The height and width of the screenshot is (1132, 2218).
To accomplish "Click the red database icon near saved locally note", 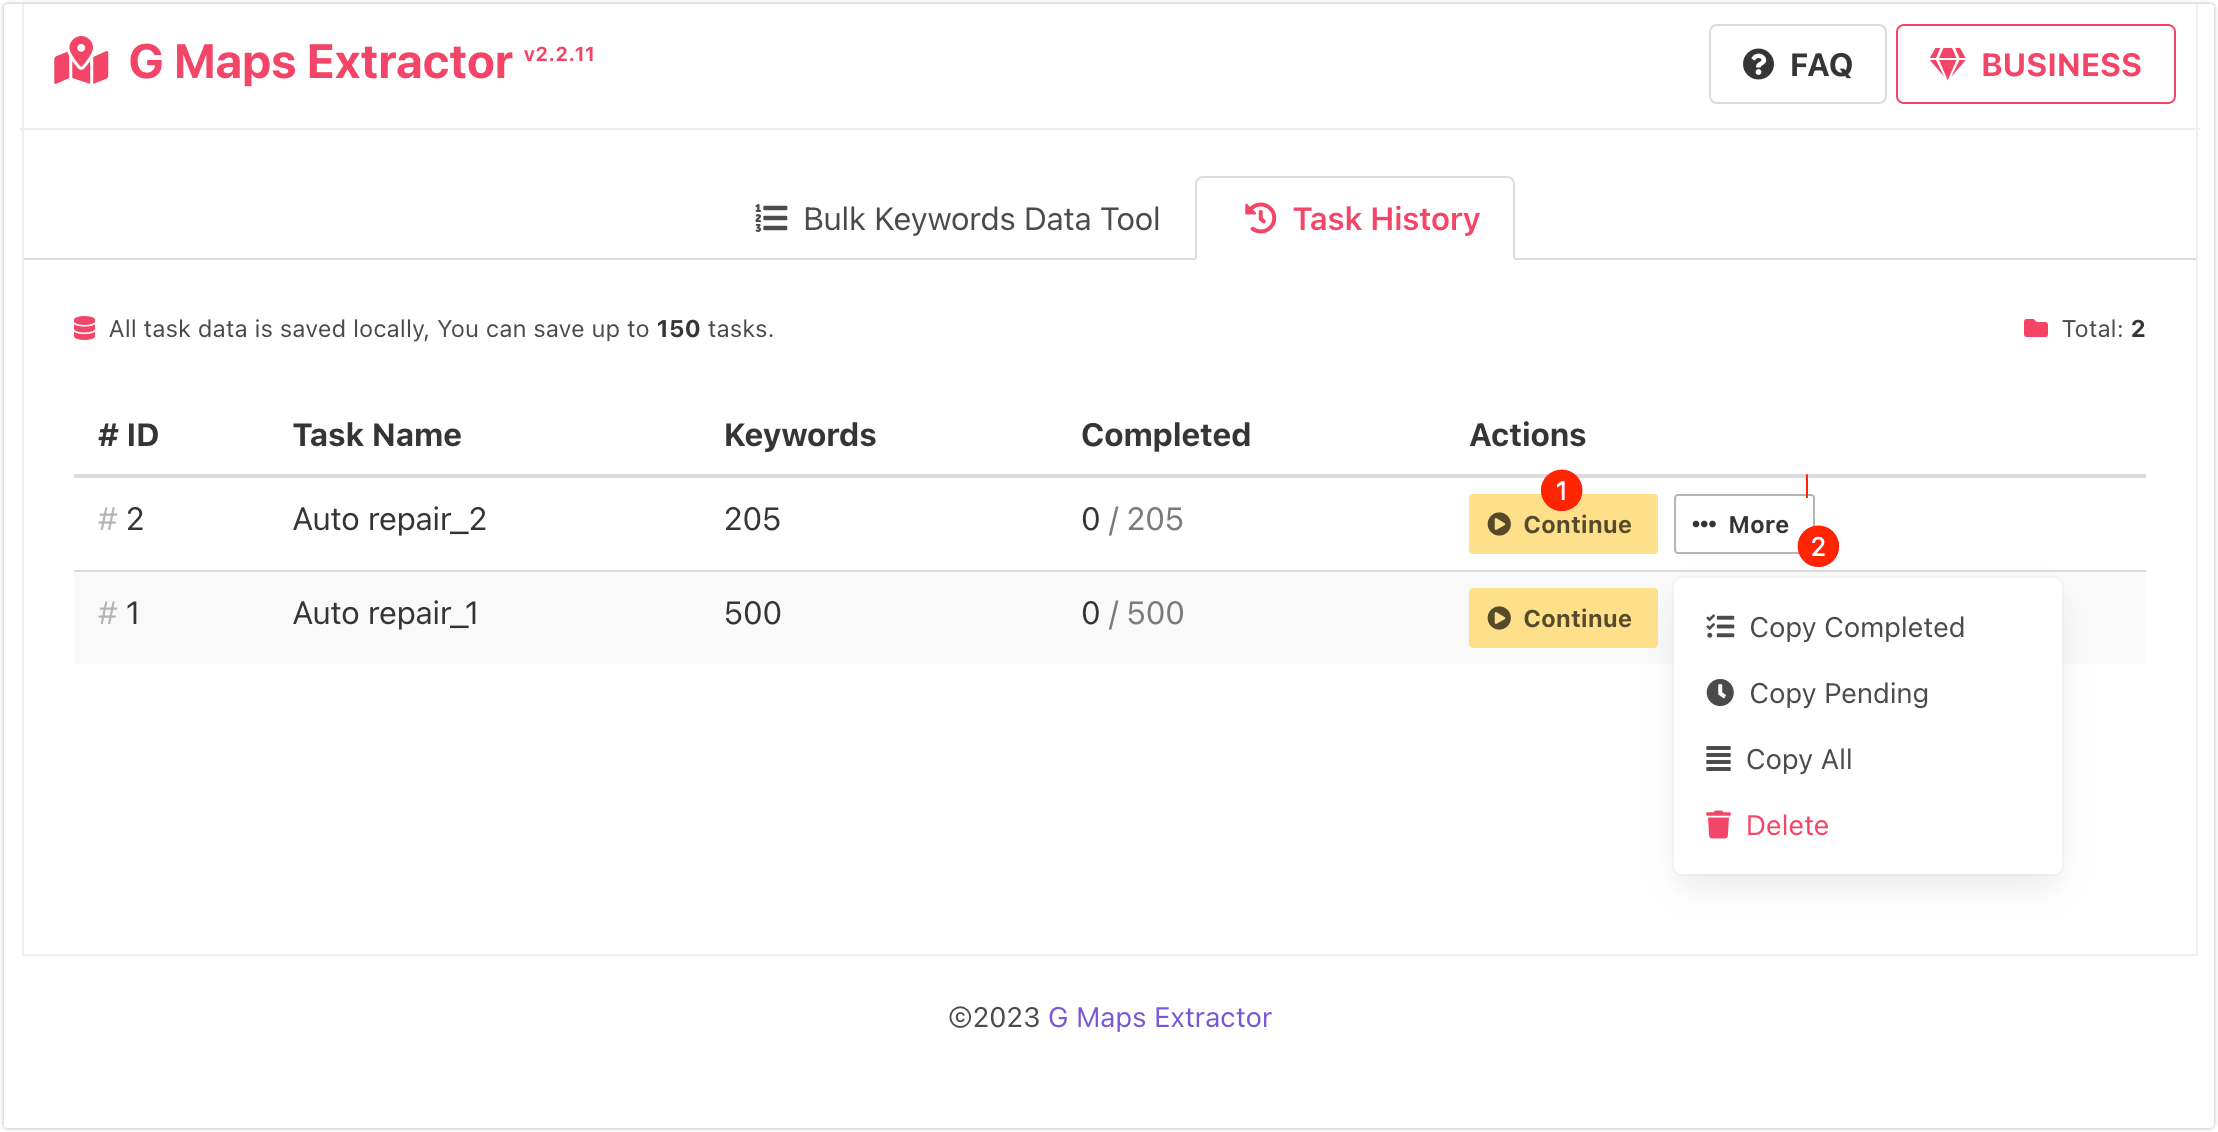I will (85, 329).
